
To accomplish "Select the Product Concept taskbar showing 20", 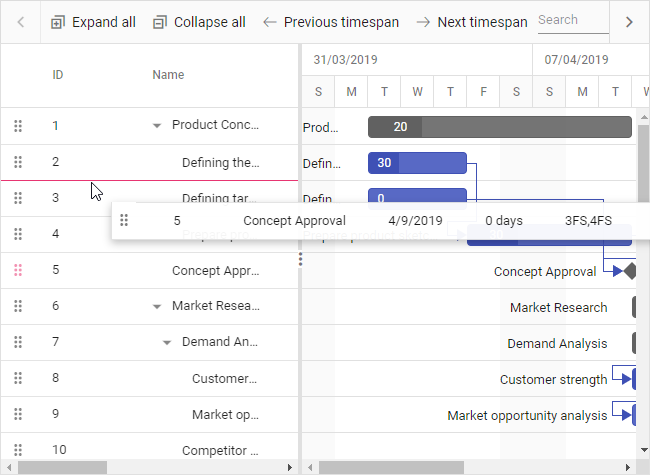I will point(500,127).
